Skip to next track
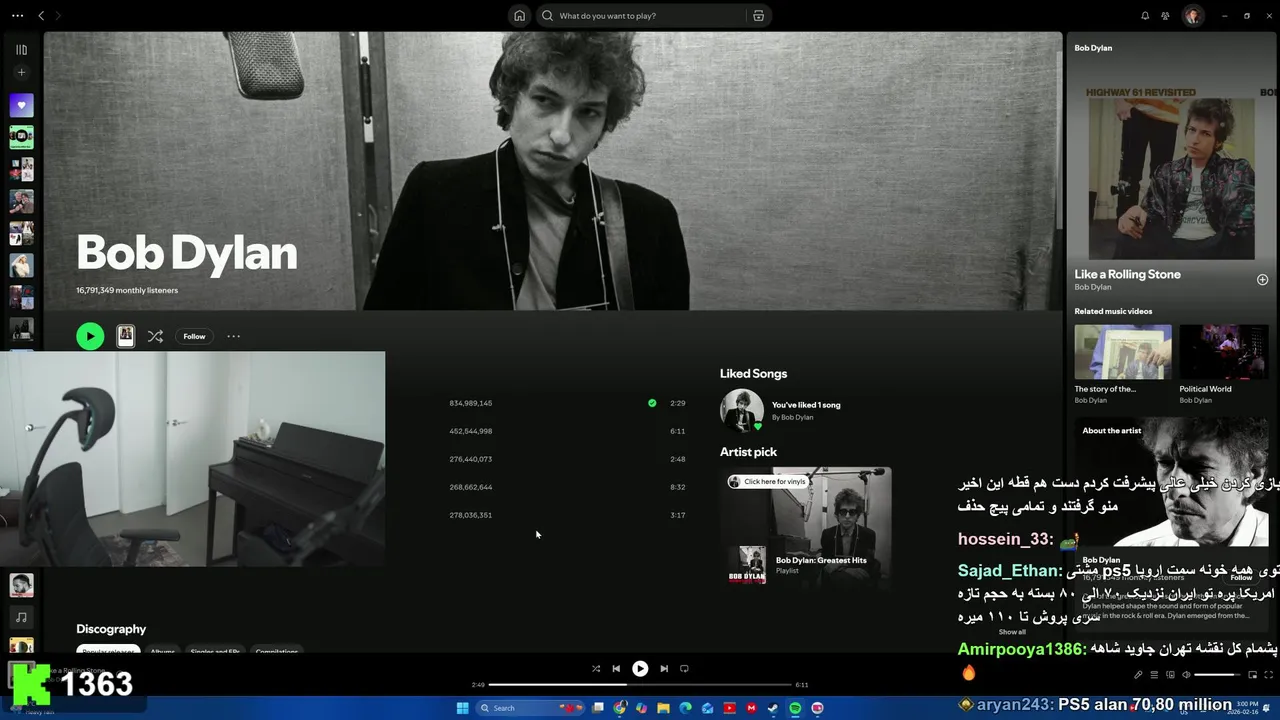This screenshot has width=1280, height=720. (664, 669)
